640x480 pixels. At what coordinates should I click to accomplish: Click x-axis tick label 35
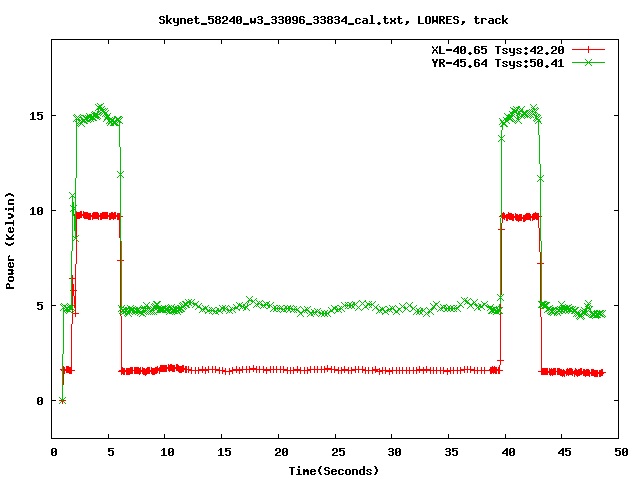451,452
